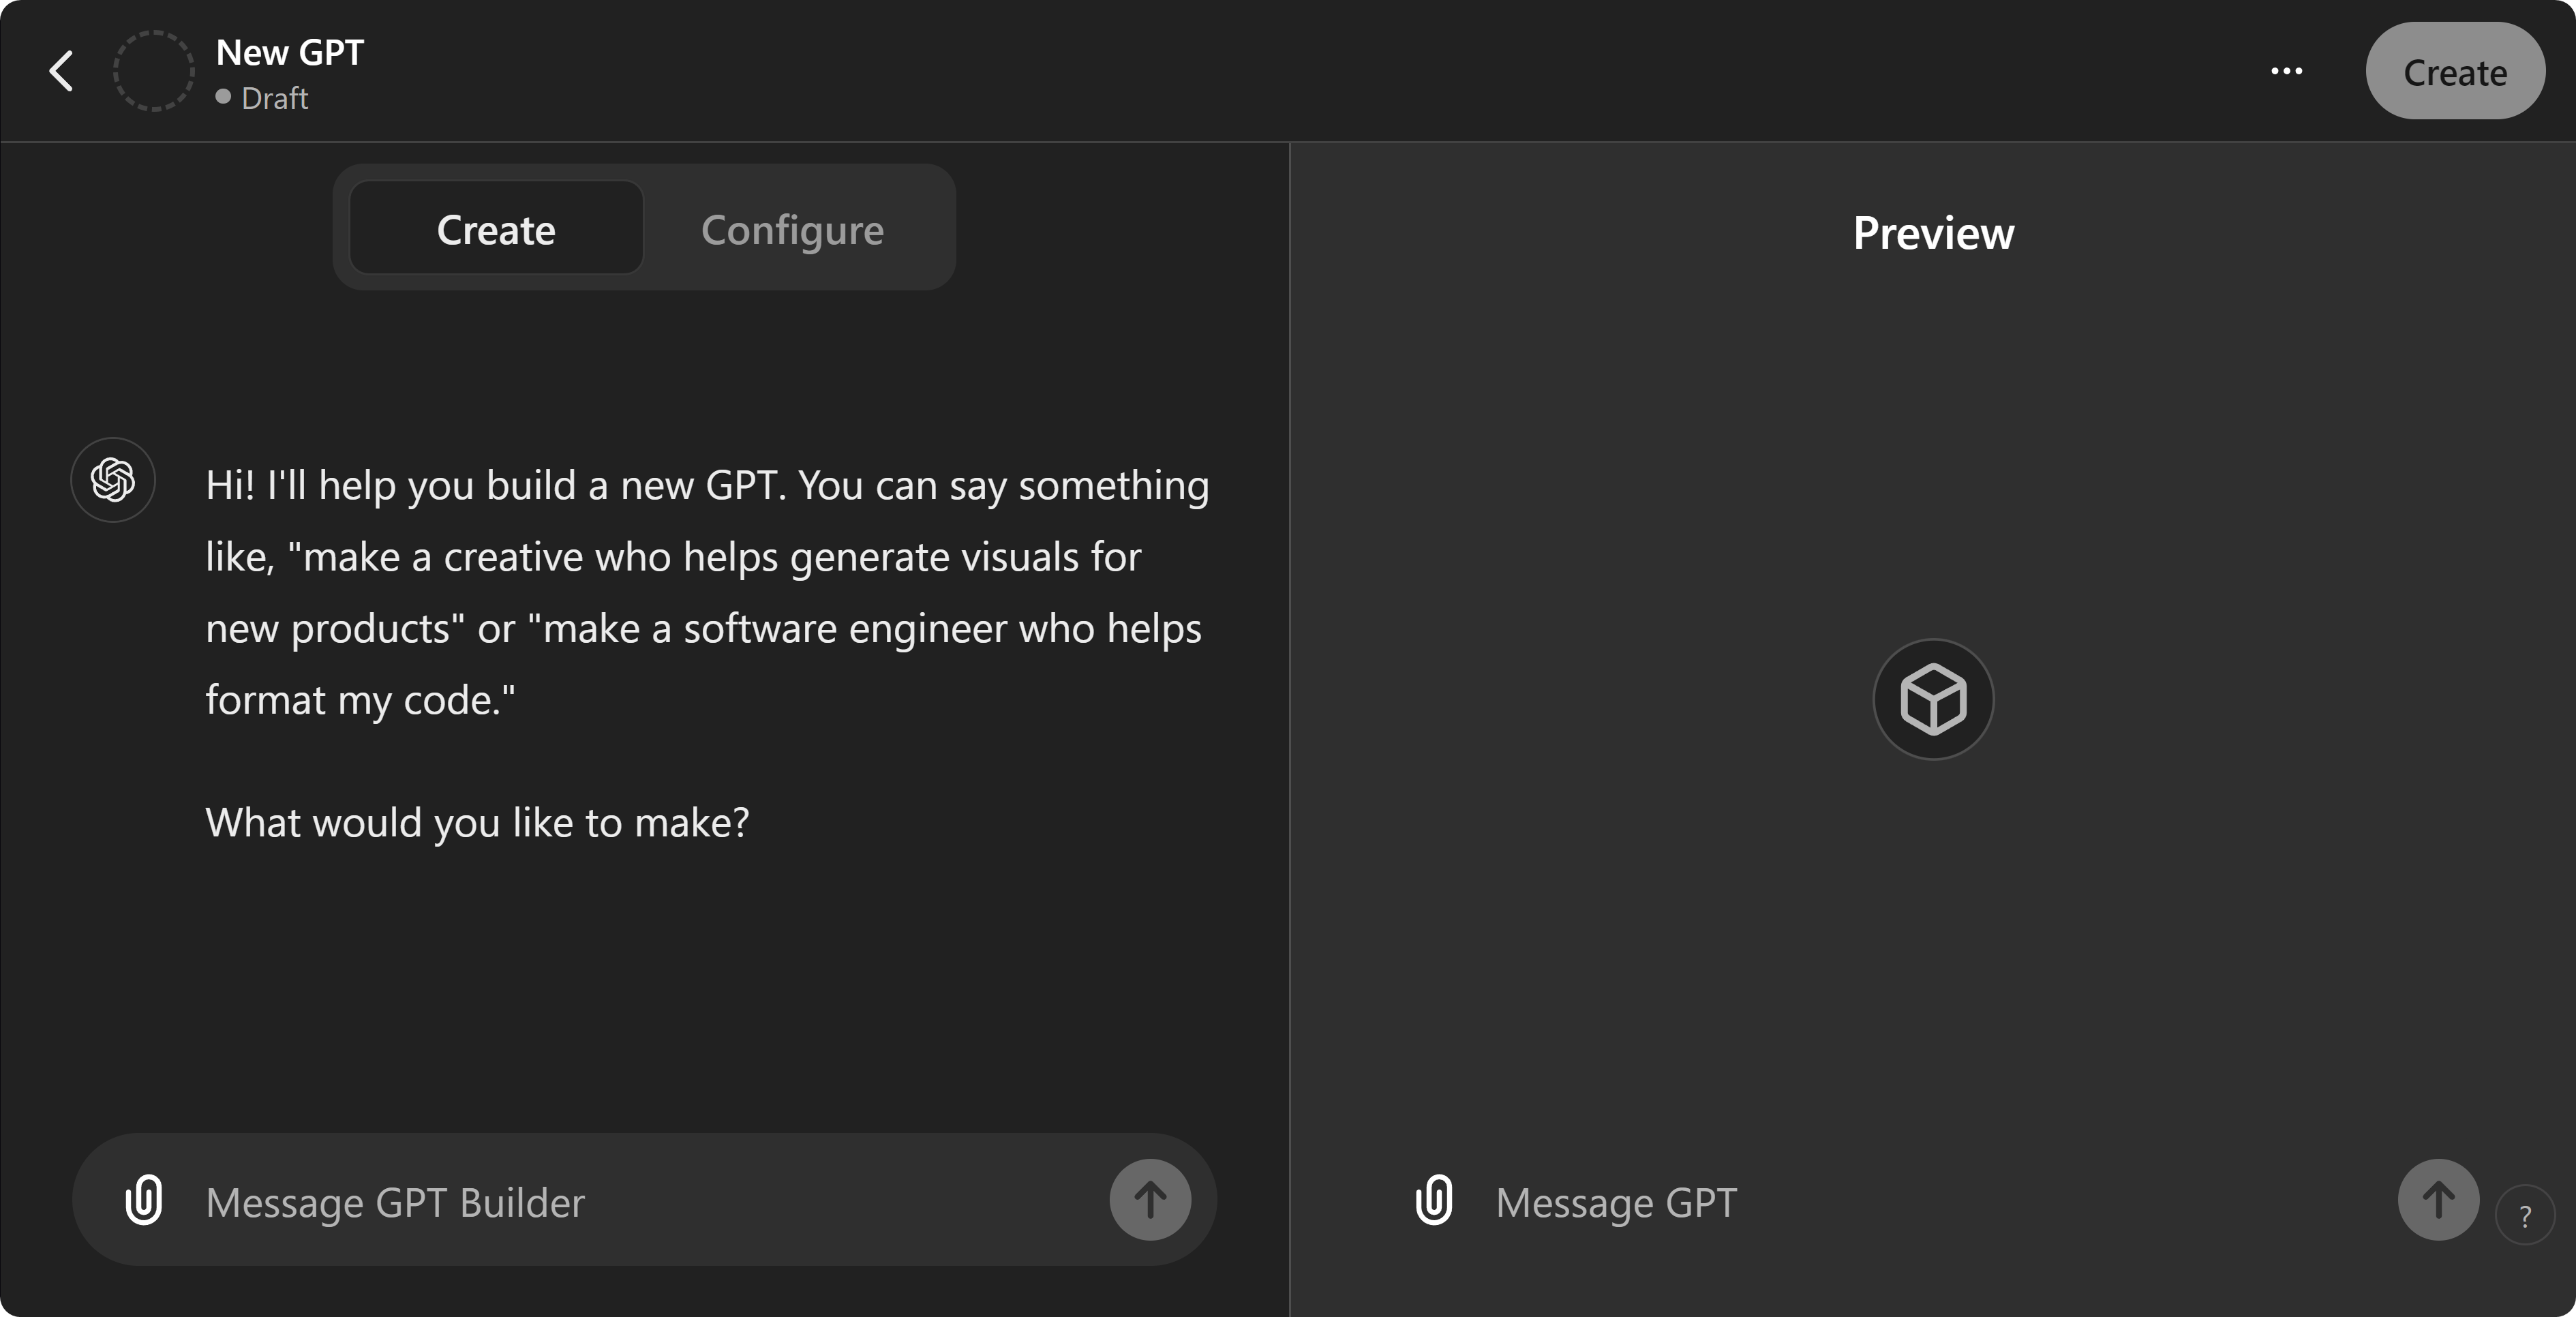Open the more options ellipsis menu
This screenshot has width=2576, height=1317.
click(2287, 70)
